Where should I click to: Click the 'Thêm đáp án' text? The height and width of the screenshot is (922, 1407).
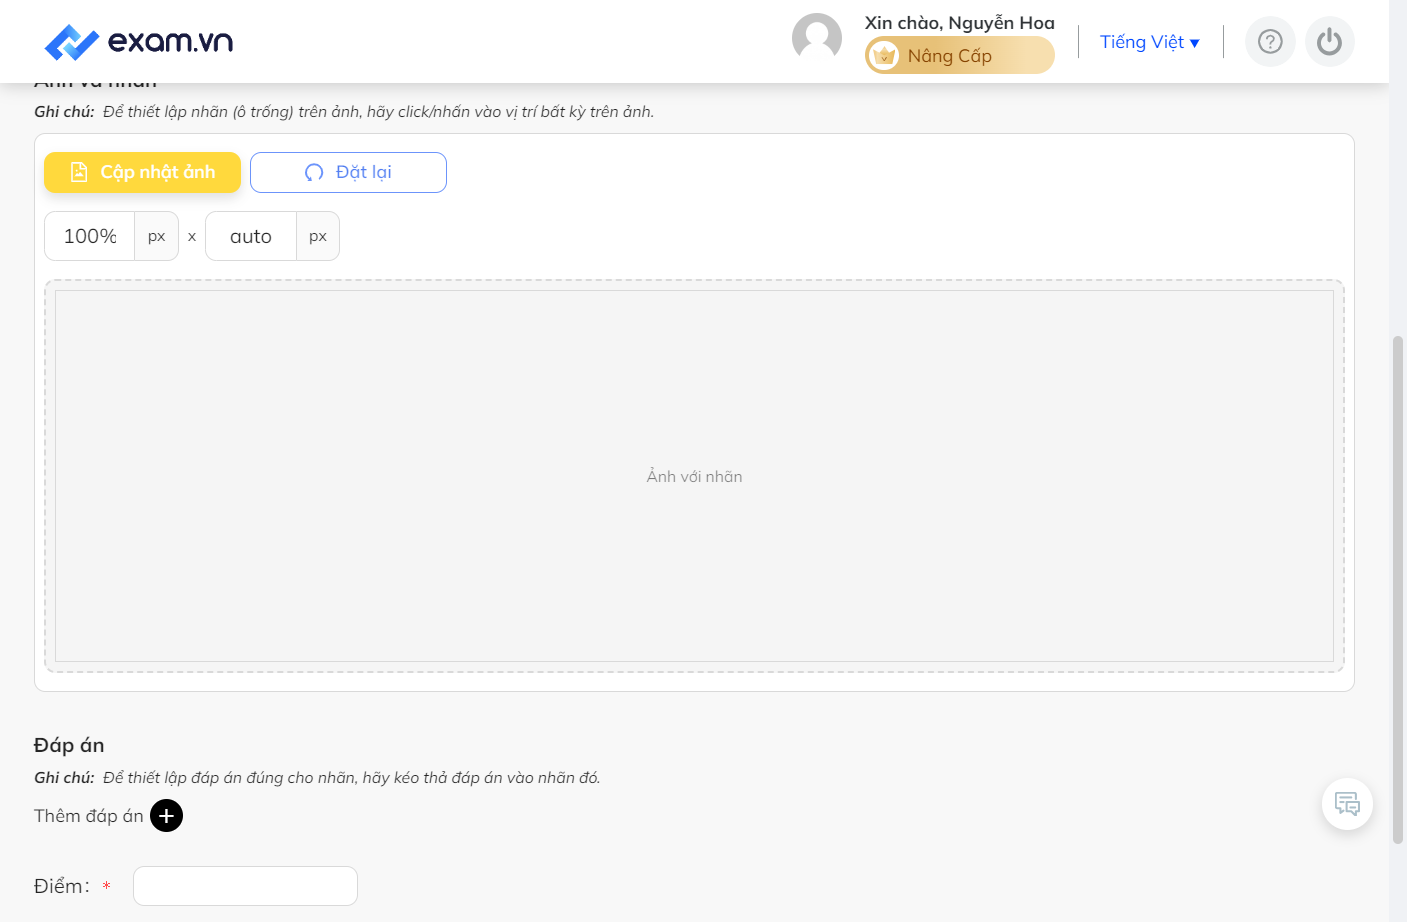(x=89, y=816)
